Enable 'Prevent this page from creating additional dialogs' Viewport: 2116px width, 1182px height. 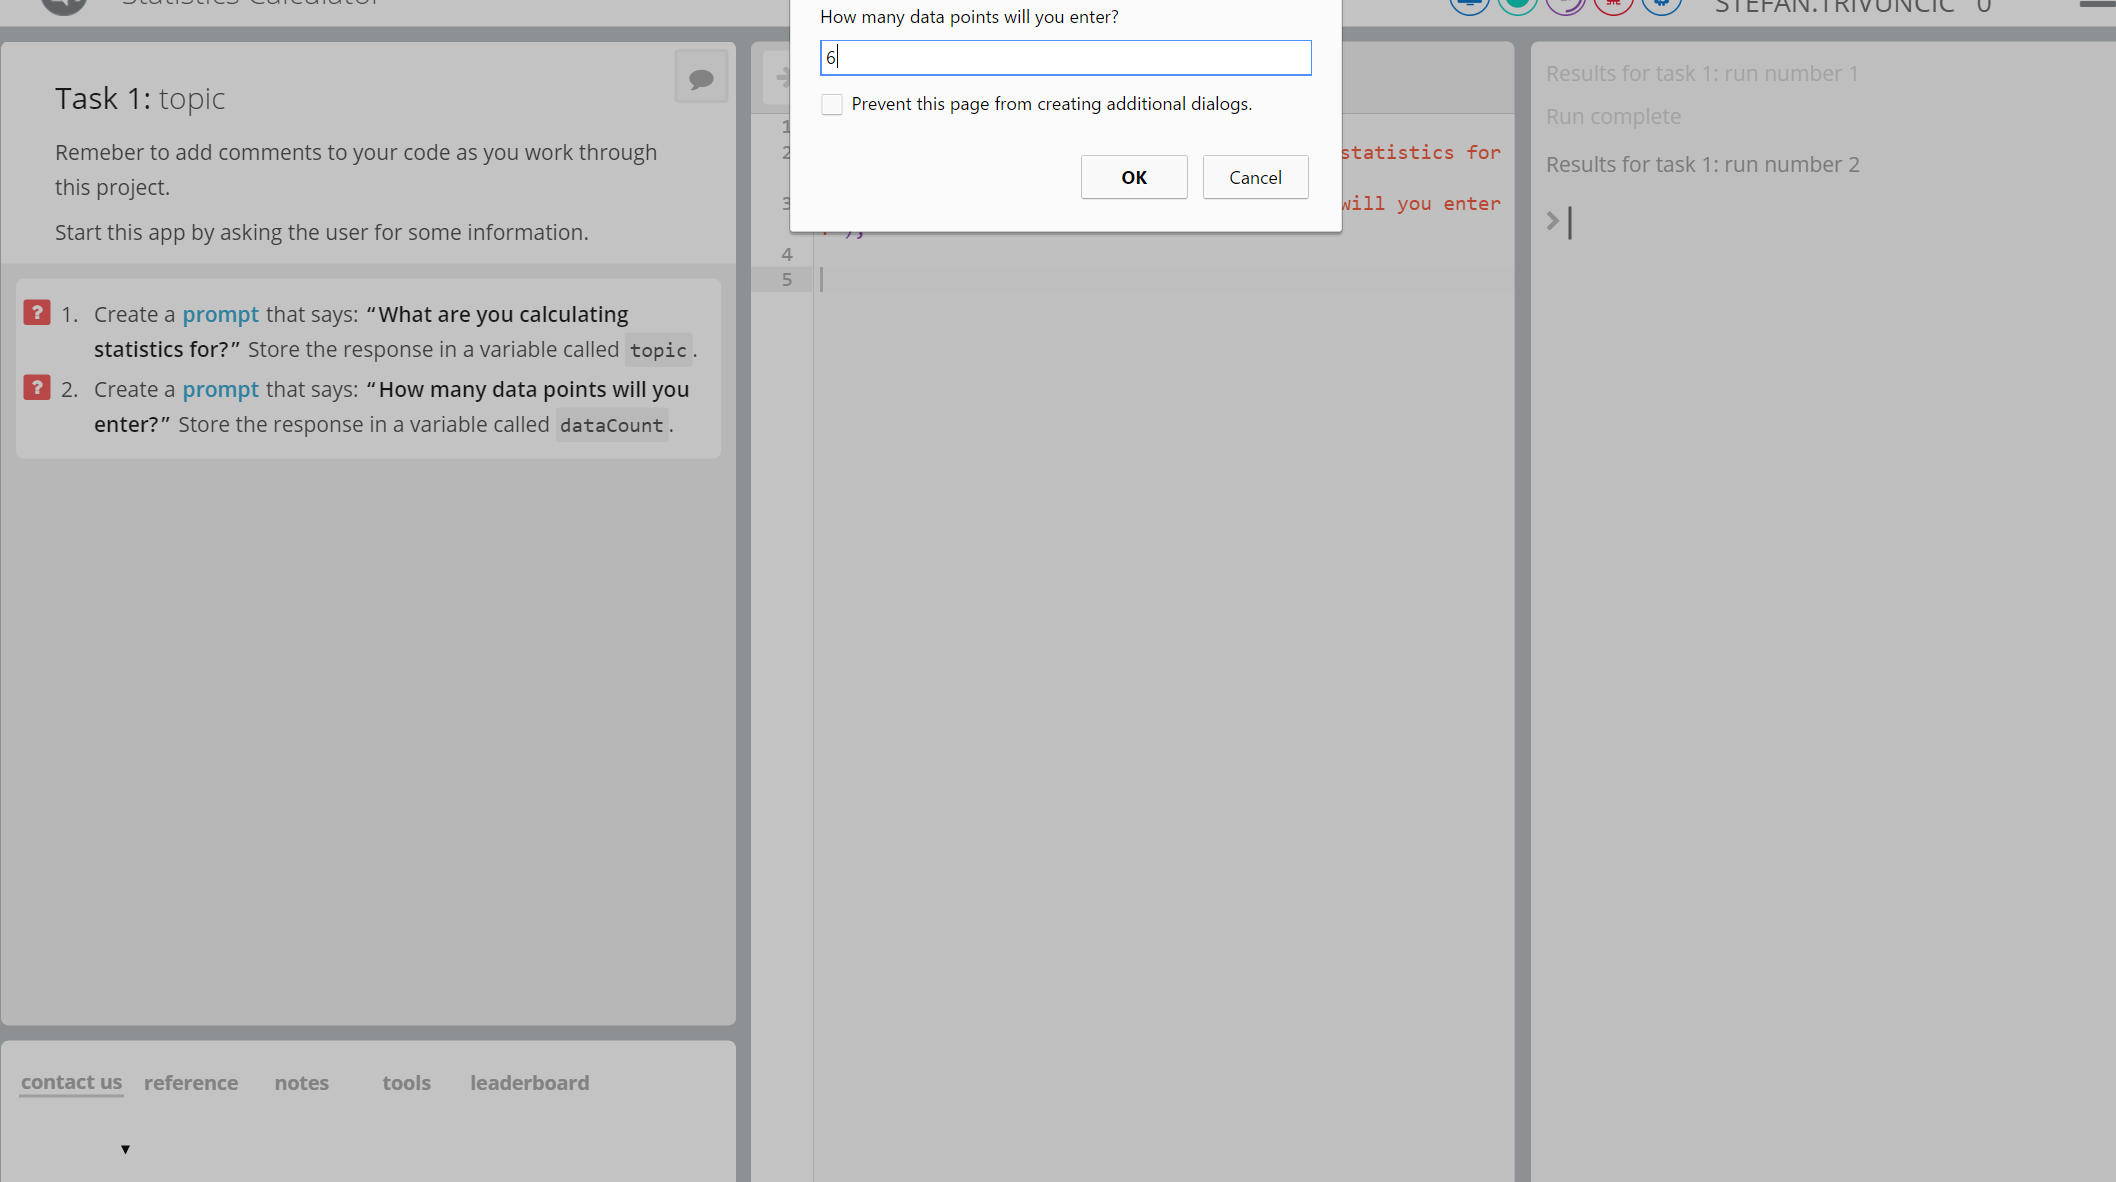coord(832,105)
